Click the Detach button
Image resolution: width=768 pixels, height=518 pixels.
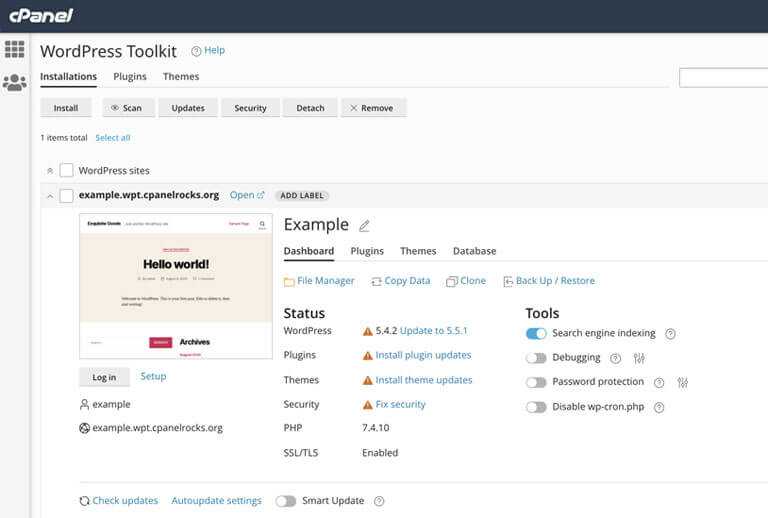pos(310,108)
